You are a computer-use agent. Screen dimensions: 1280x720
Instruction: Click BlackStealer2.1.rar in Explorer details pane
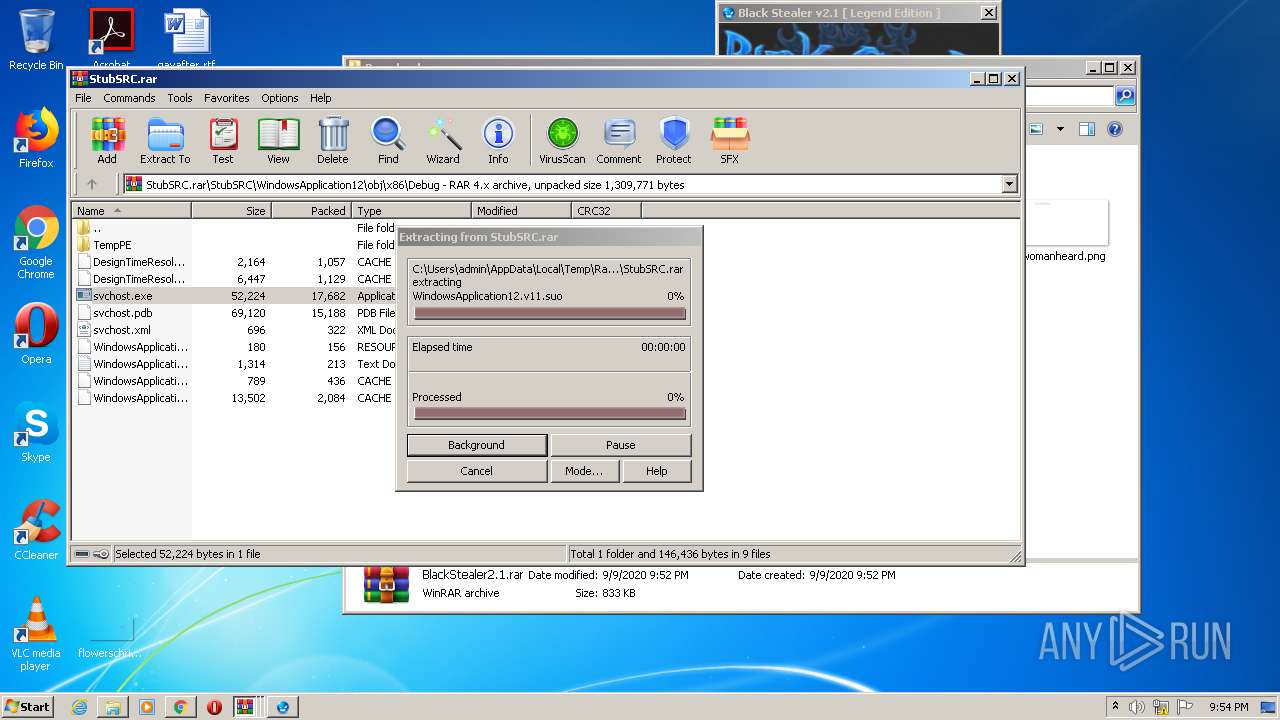tap(472, 575)
